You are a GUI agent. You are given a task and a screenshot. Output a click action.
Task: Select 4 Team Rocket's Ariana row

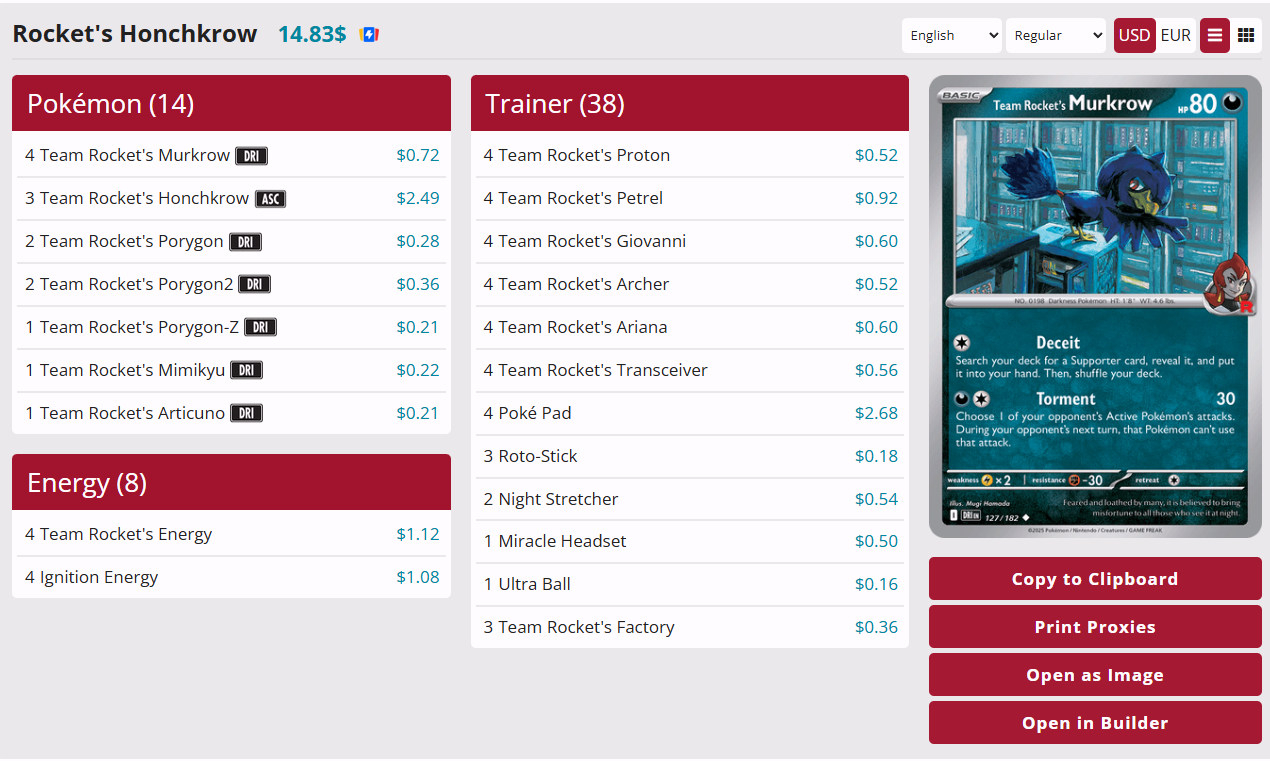[x=690, y=328]
